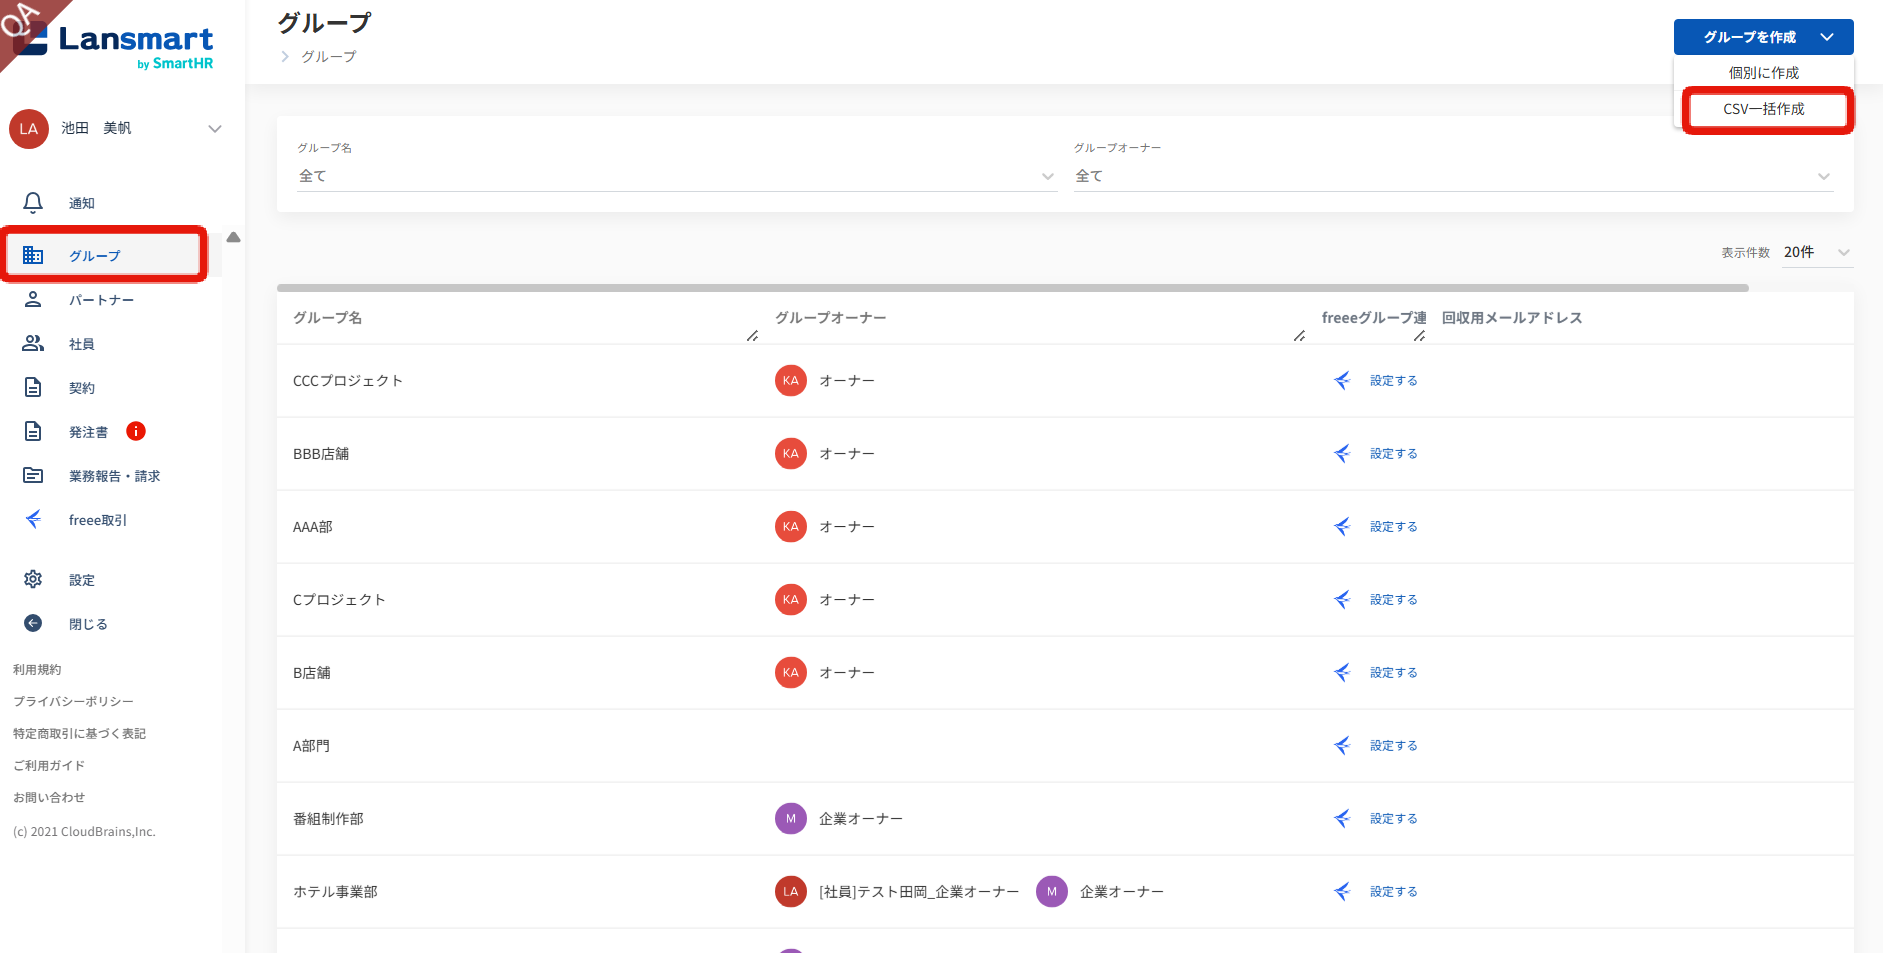Open the プライバシーポリシー link
1883x953 pixels.
coord(73,701)
